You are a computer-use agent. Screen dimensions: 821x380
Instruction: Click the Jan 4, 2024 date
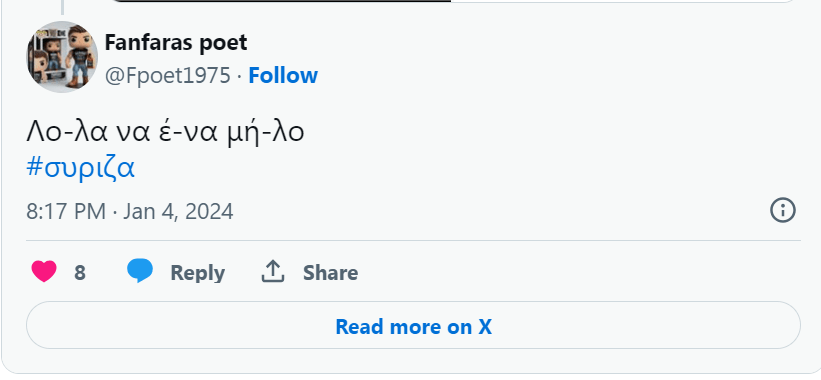pyautogui.click(x=178, y=212)
